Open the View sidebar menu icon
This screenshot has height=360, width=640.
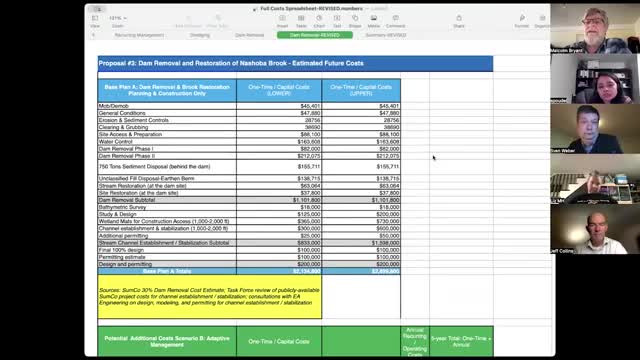click(95, 18)
